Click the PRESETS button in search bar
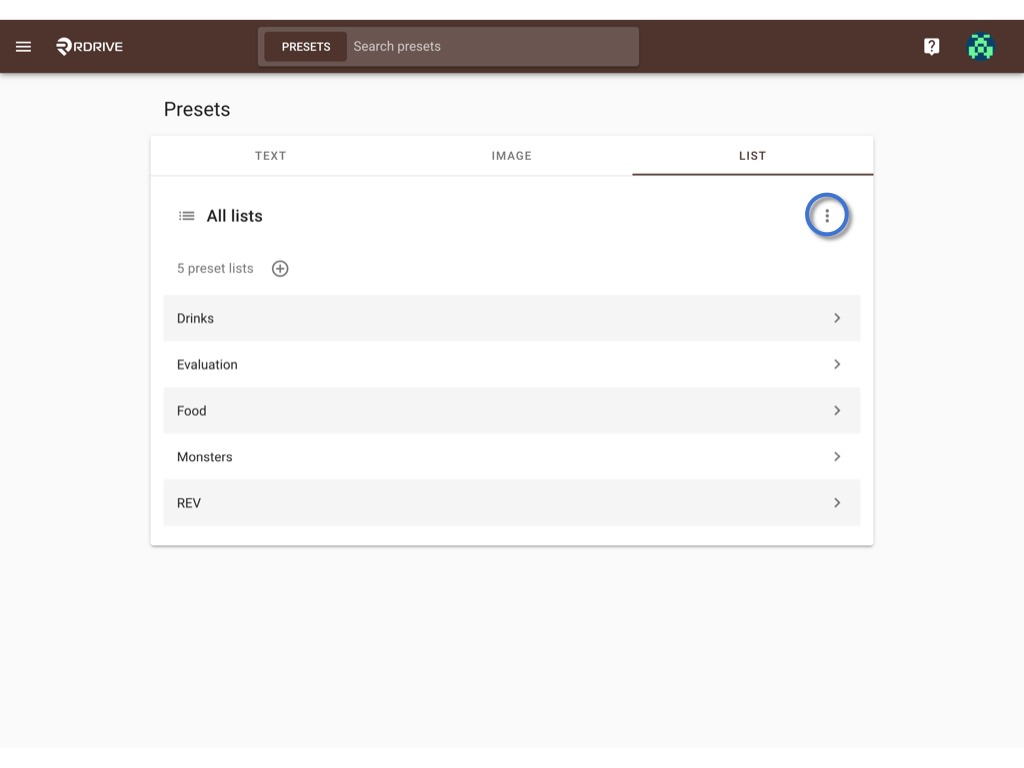 [306, 46]
